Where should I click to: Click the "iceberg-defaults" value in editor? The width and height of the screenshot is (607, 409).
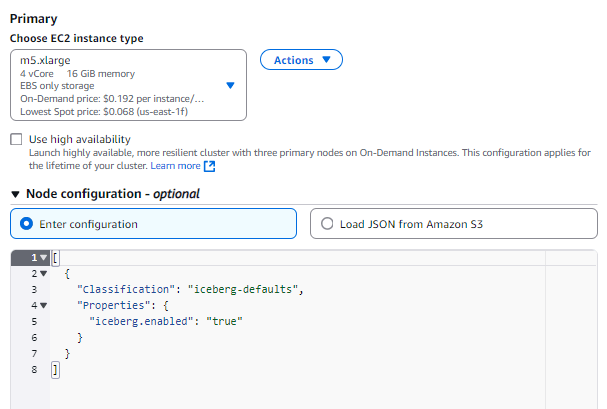click(x=244, y=289)
